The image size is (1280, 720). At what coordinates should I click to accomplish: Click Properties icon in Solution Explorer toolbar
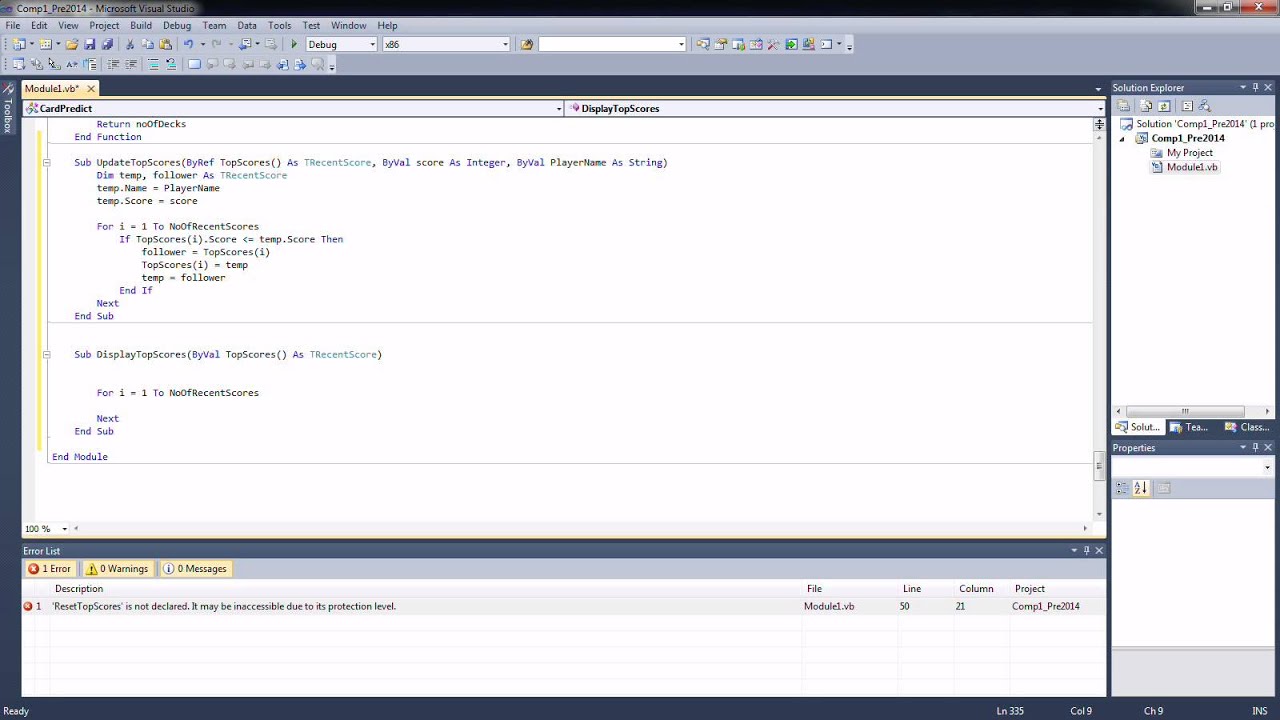point(1123,105)
